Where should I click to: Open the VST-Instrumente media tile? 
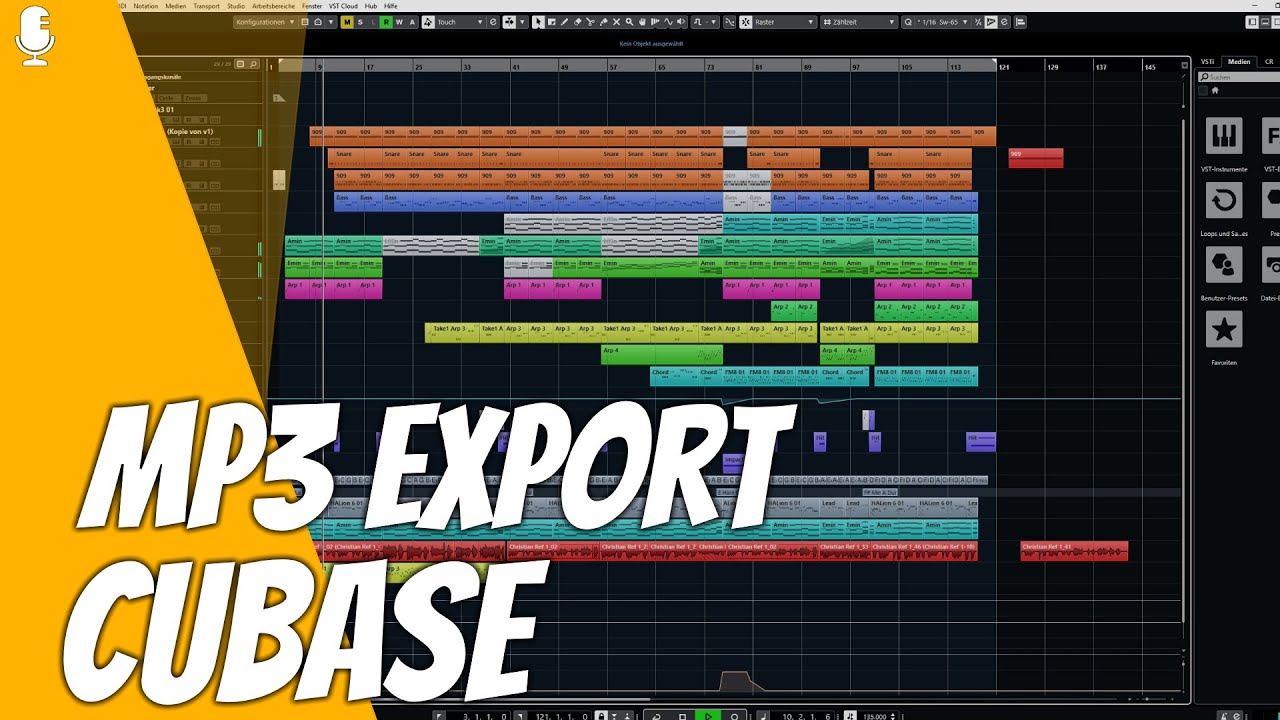[1224, 135]
